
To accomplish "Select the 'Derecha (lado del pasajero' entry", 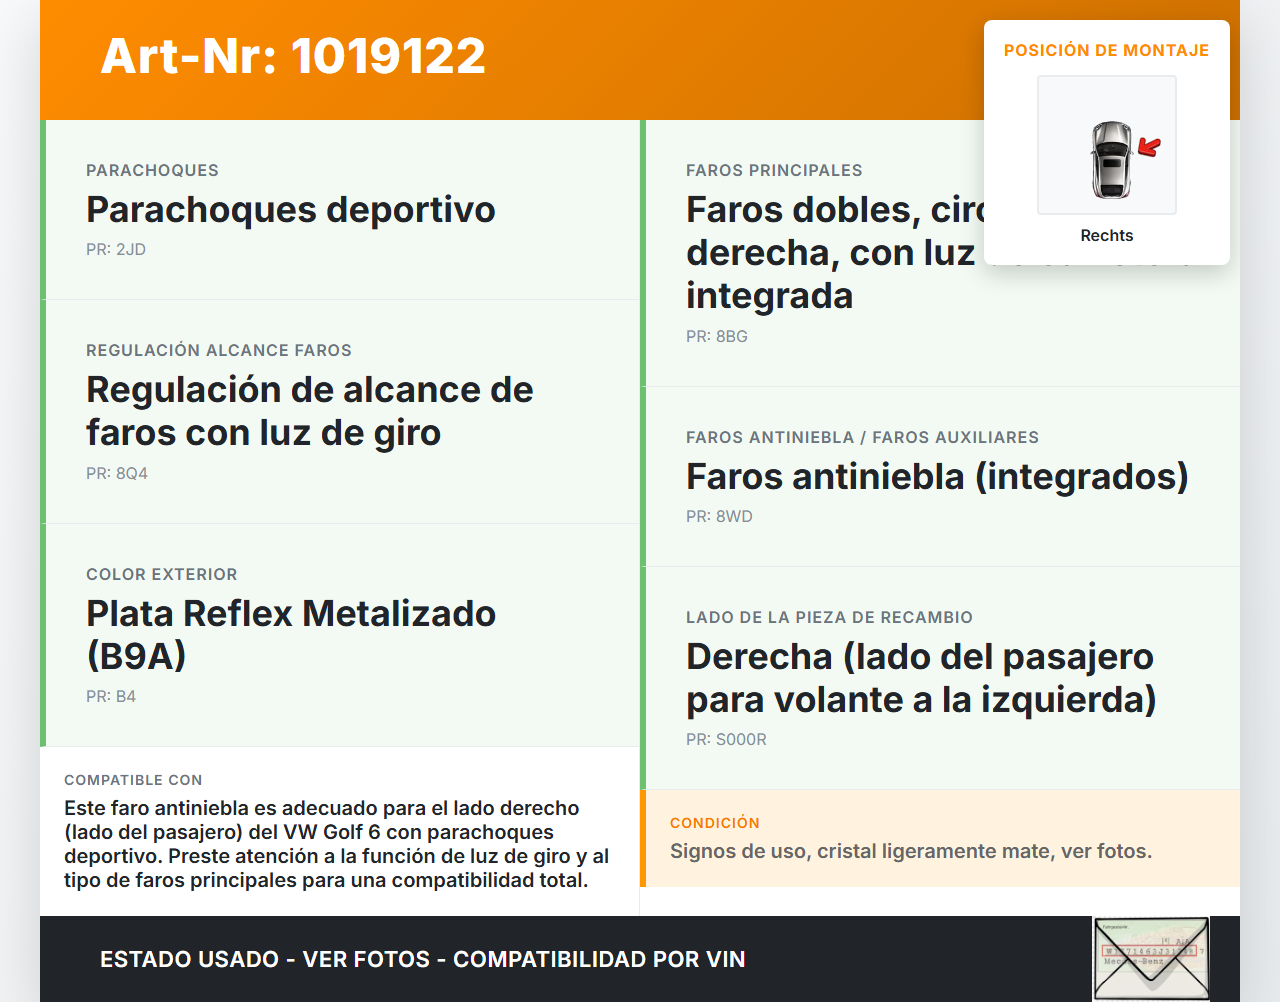I will [920, 678].
